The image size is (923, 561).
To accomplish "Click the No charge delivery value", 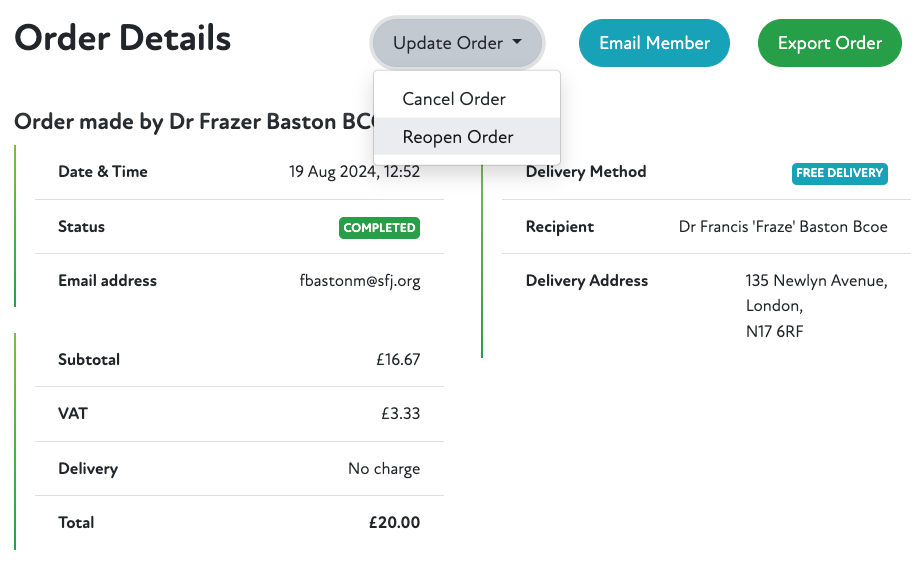I will click(384, 468).
